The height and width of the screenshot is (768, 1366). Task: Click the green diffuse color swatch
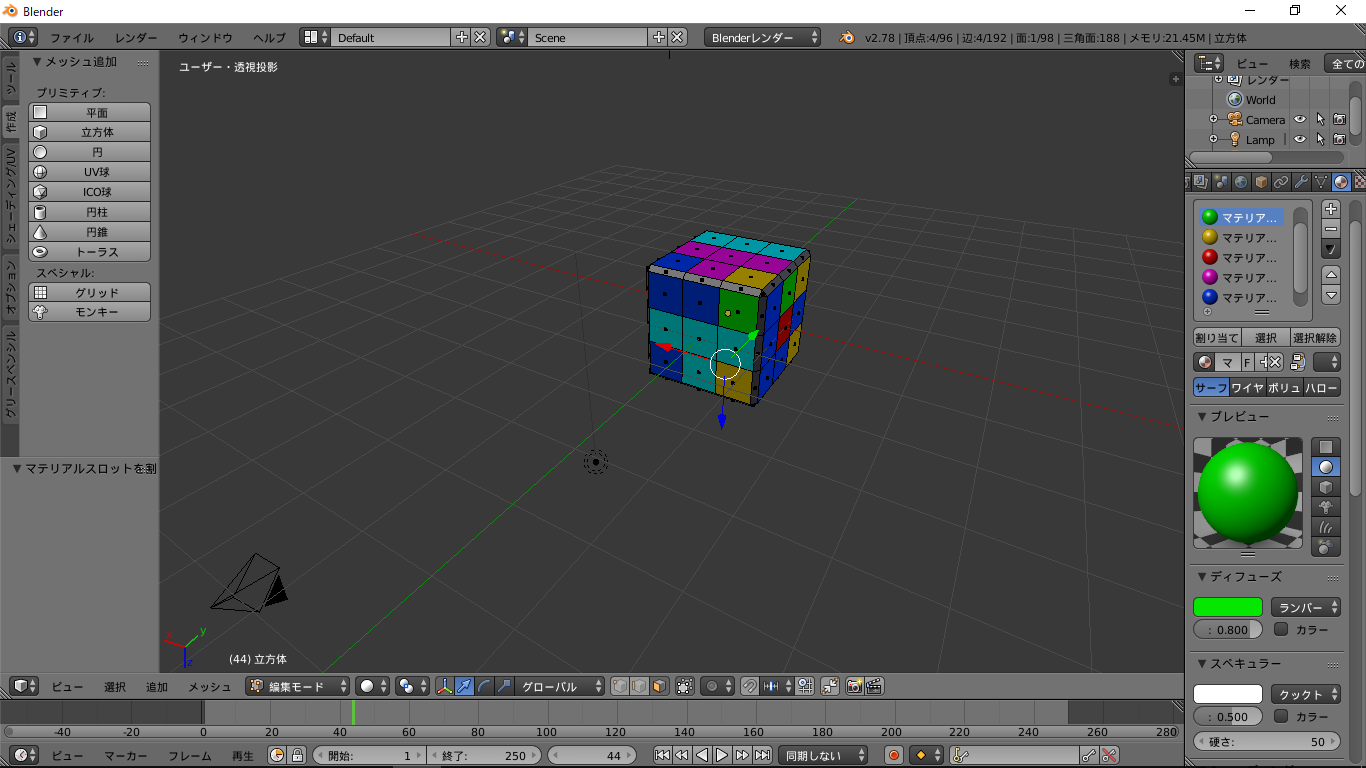click(x=1227, y=607)
